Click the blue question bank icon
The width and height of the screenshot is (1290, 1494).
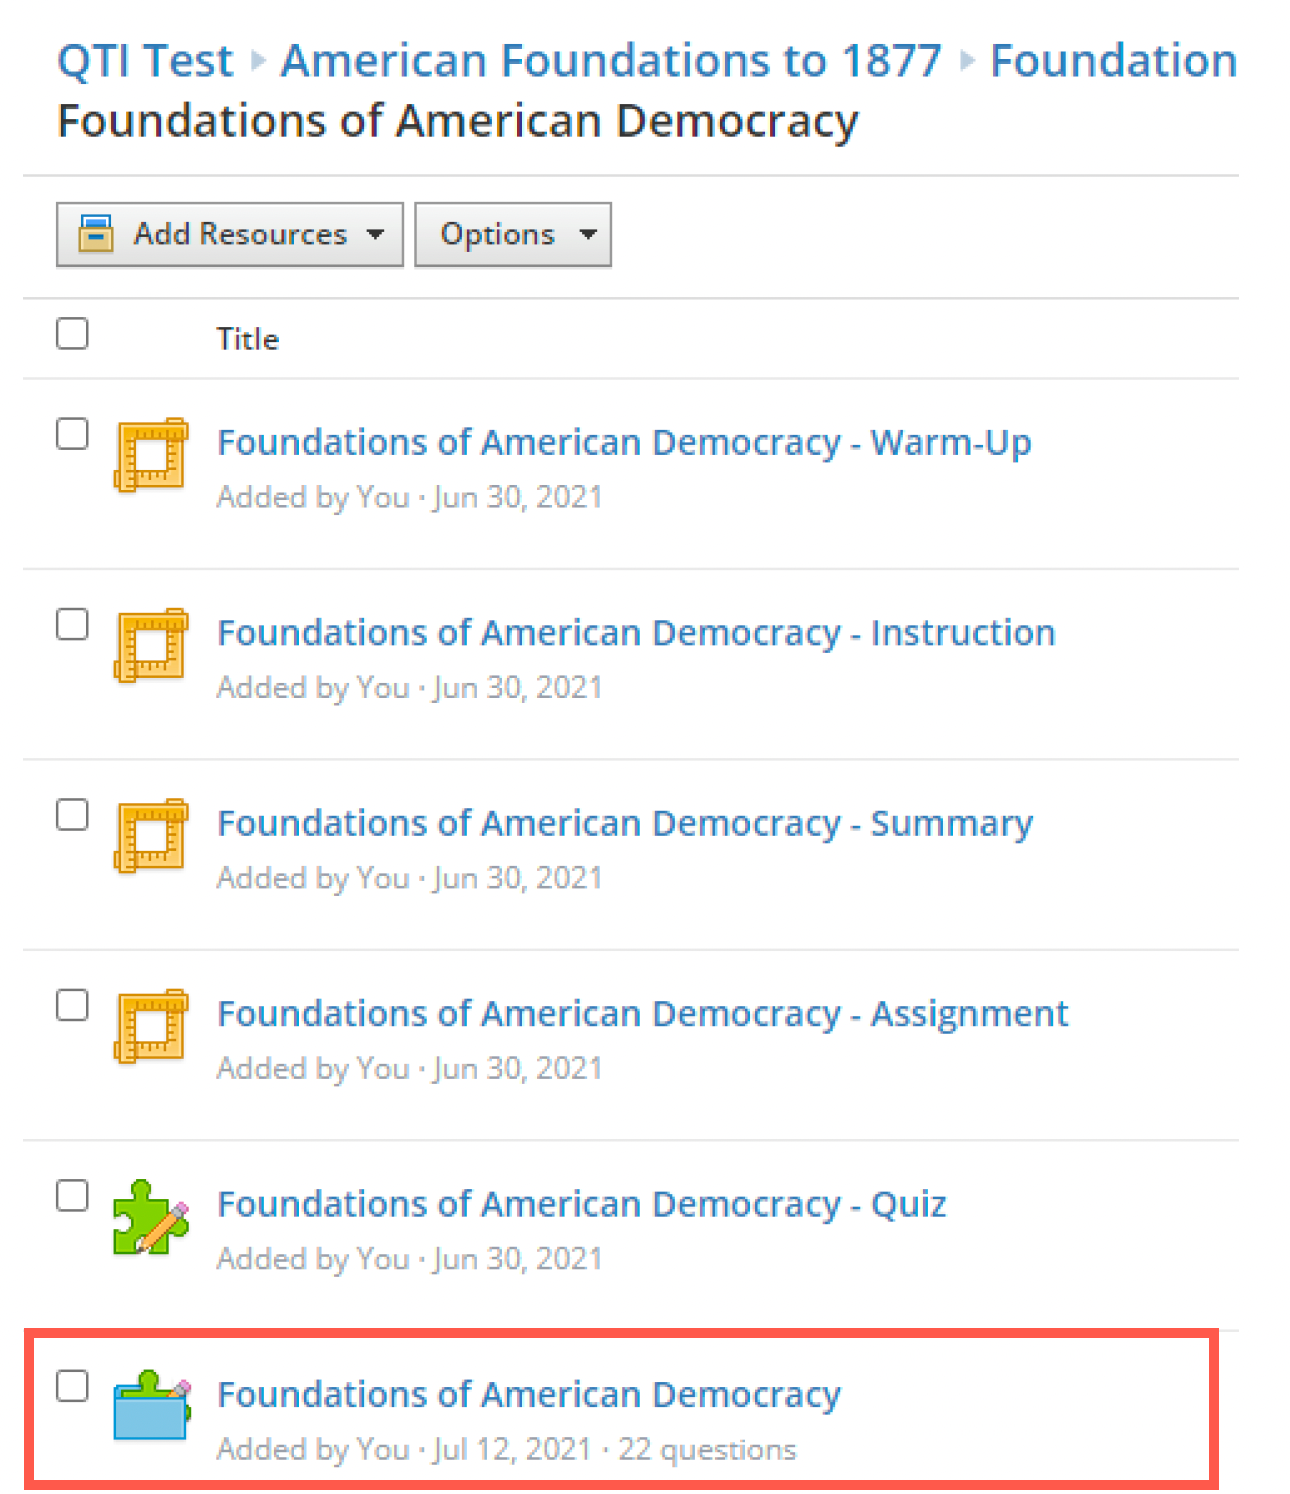[x=151, y=1405]
